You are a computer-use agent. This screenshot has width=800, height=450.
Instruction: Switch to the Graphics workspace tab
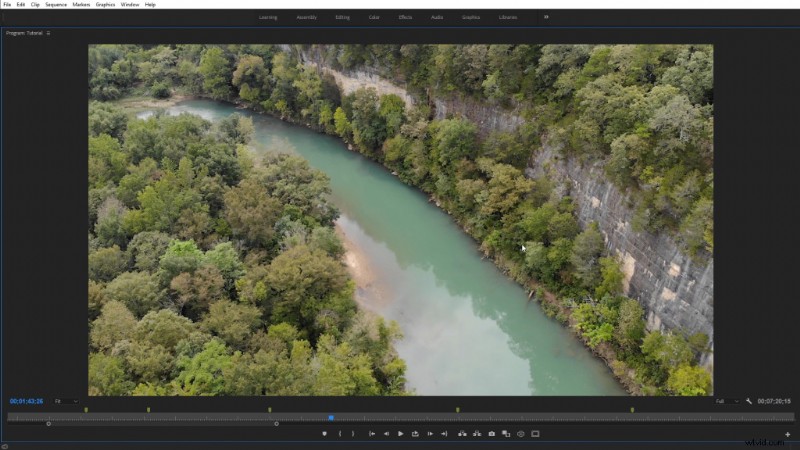tap(471, 17)
